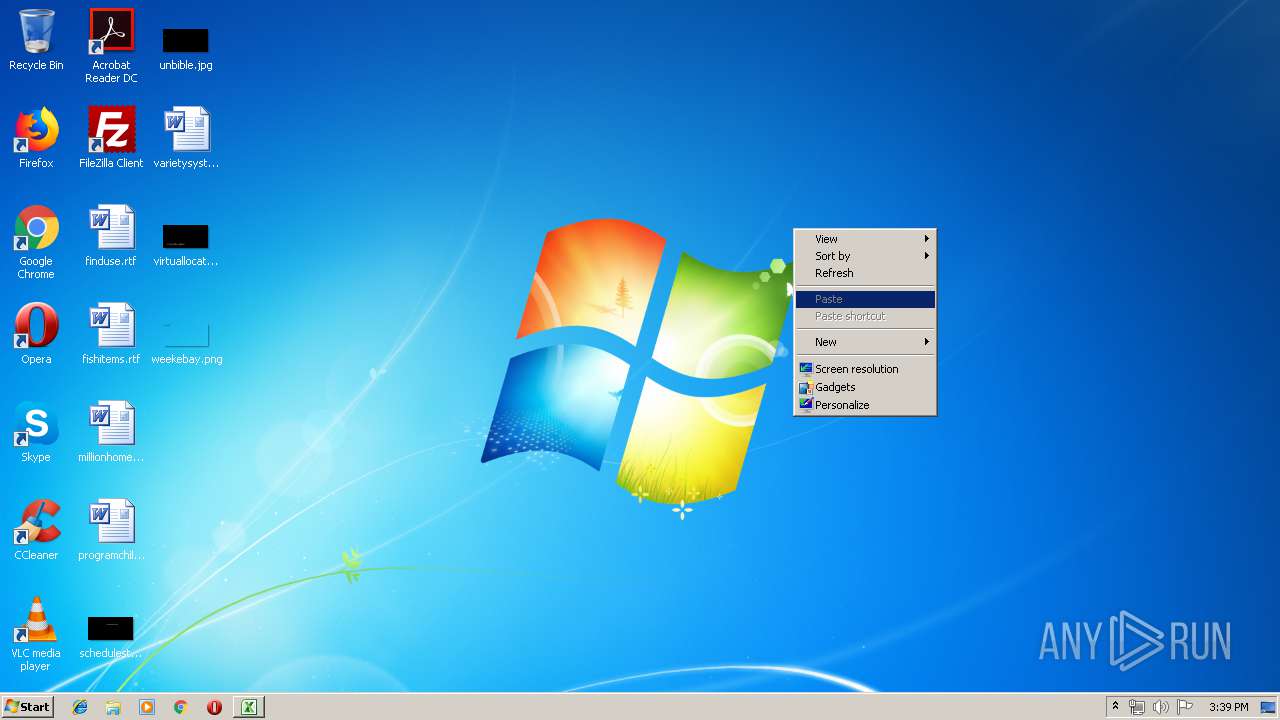Viewport: 1280px width, 720px height.
Task: Open Windows Media Player taskbar icon
Action: coord(147,707)
